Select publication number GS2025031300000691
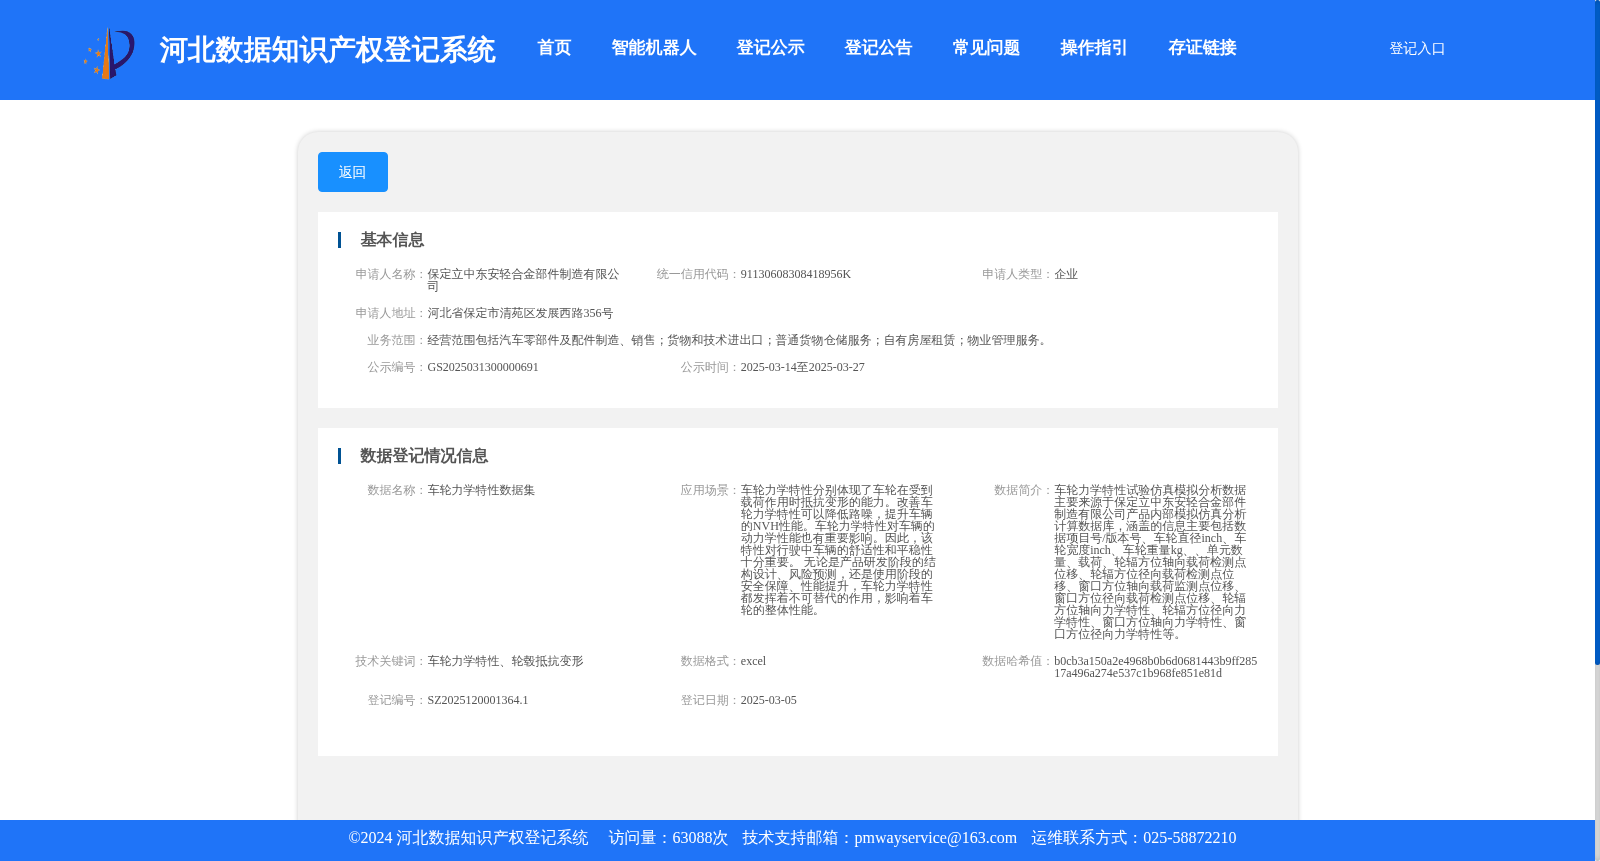 (483, 367)
